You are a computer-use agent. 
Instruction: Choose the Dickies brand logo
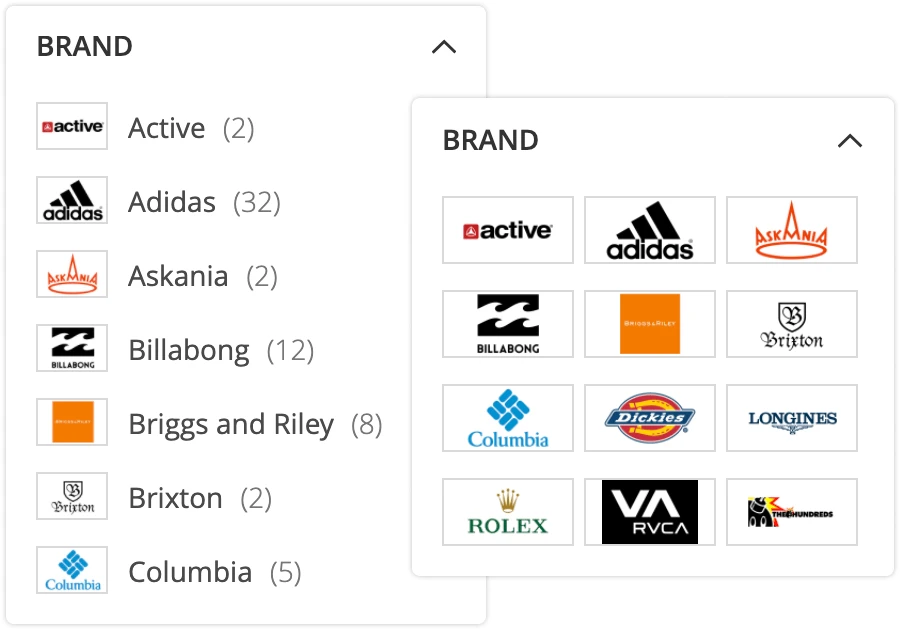coord(649,417)
